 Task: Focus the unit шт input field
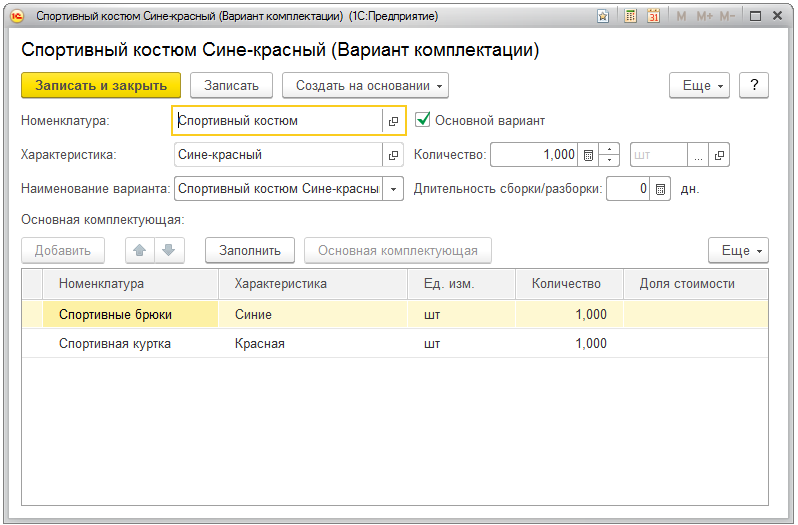click(659, 155)
